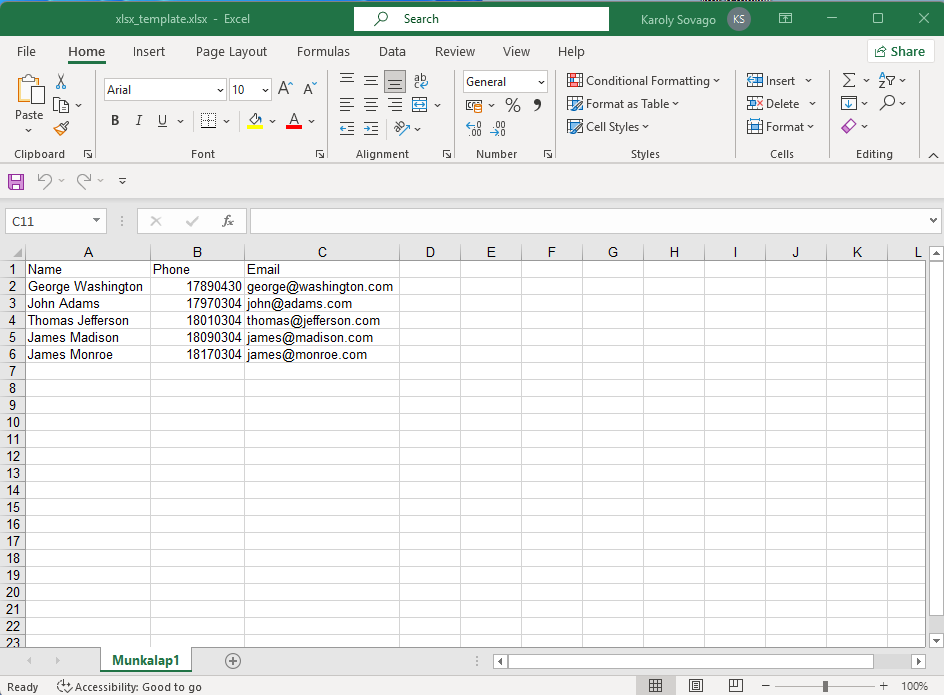Apply Comma Style number format

coord(537,105)
